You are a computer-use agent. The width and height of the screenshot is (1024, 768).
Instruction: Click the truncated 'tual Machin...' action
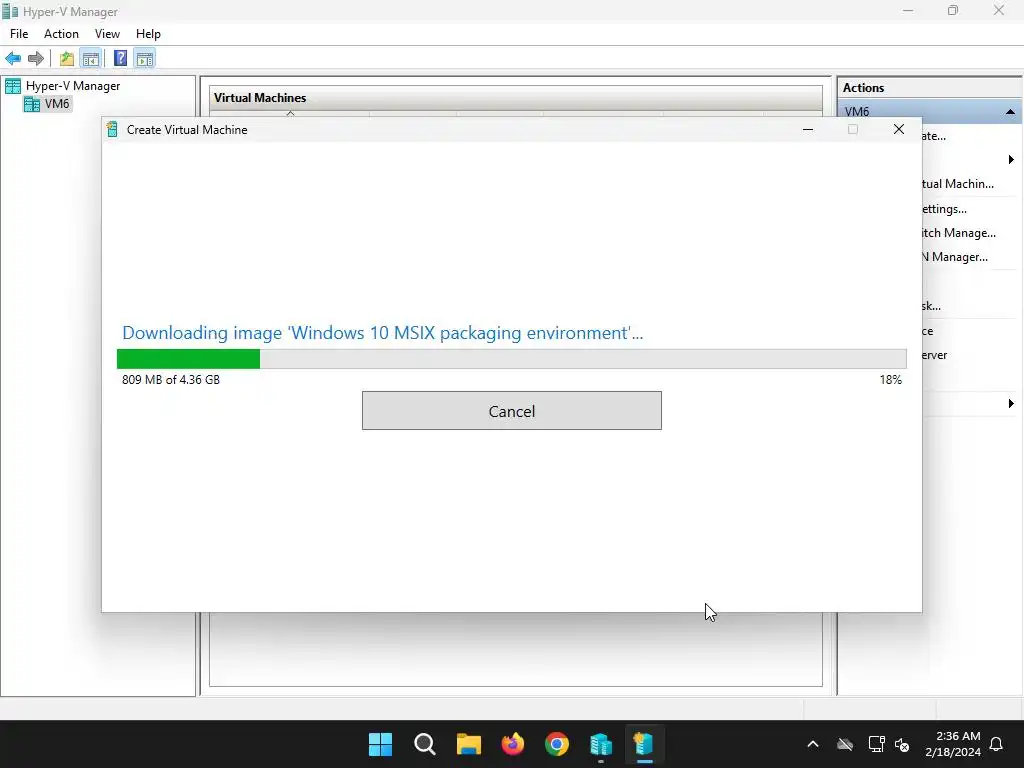pyautogui.click(x=958, y=184)
